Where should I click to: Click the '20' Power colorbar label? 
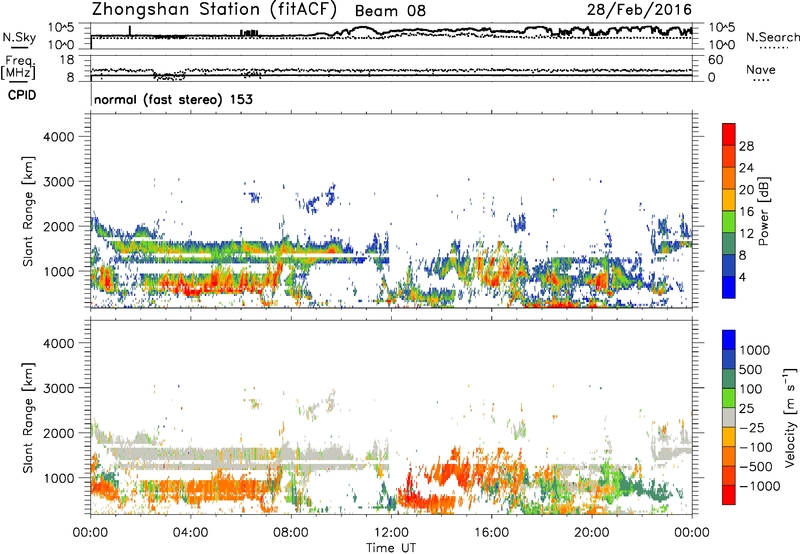tap(746, 190)
